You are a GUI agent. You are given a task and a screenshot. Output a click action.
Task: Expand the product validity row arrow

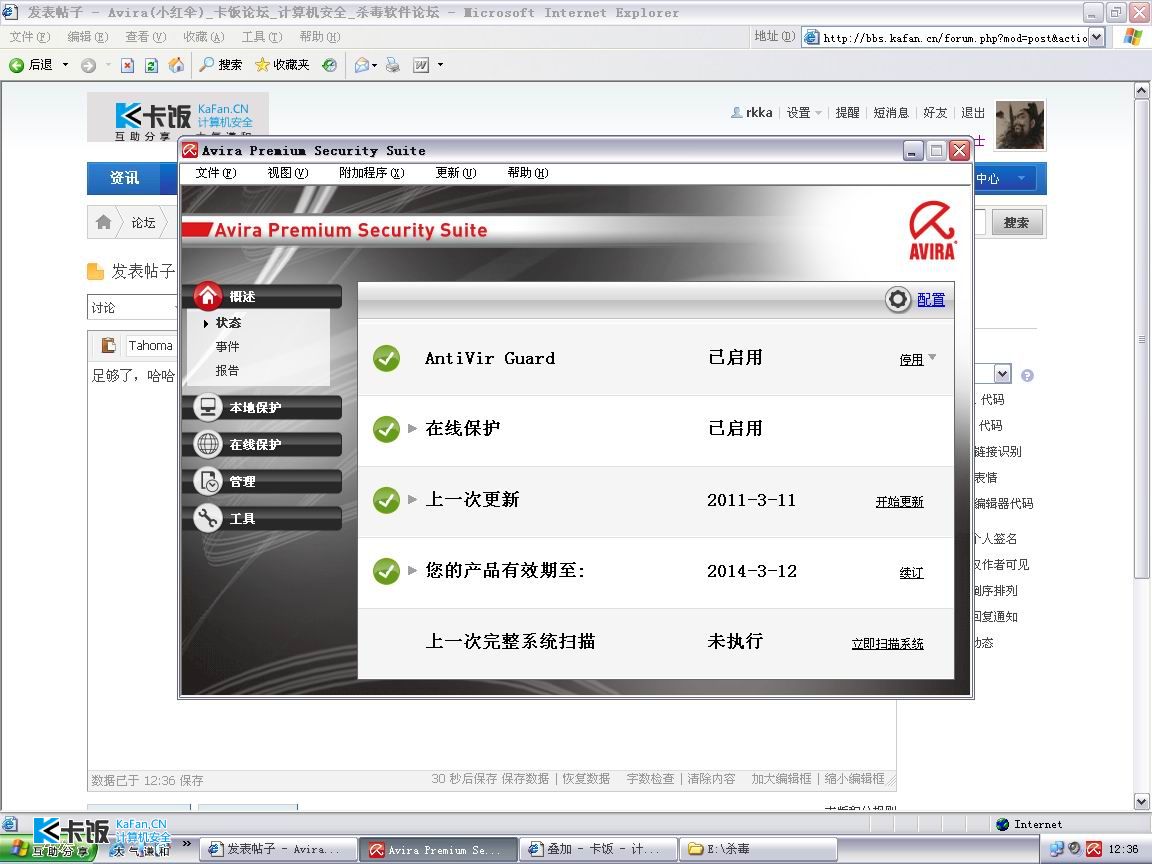(413, 571)
